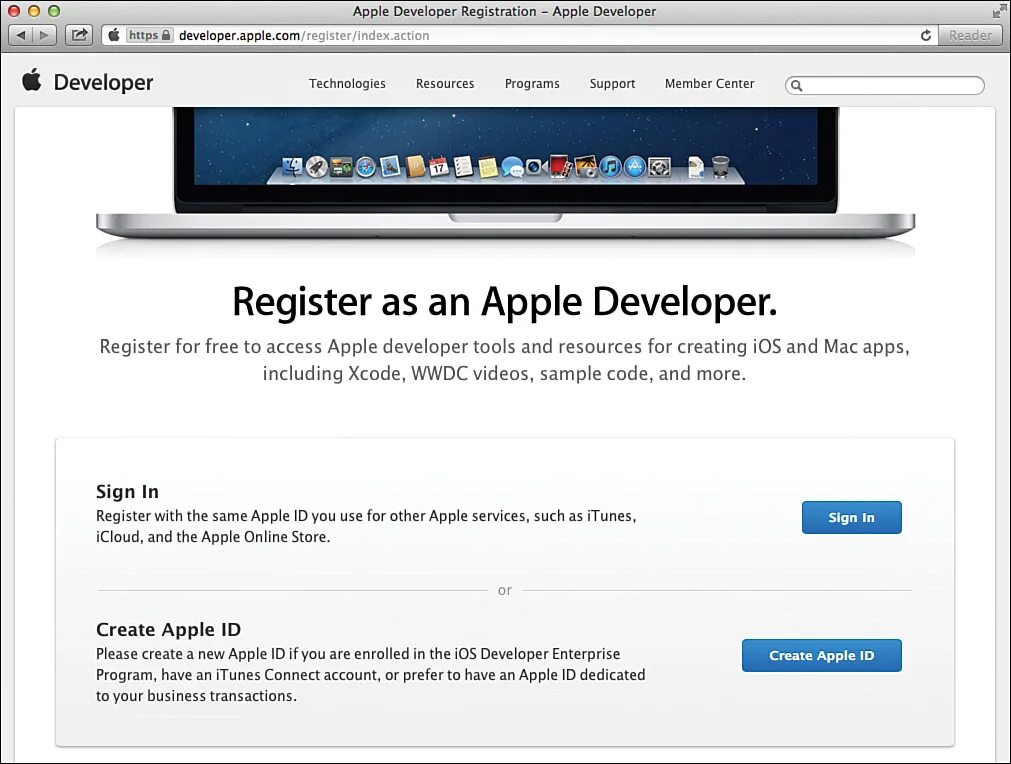Open the Programs menu
Viewport: 1011px width, 764px height.
pyautogui.click(x=532, y=84)
